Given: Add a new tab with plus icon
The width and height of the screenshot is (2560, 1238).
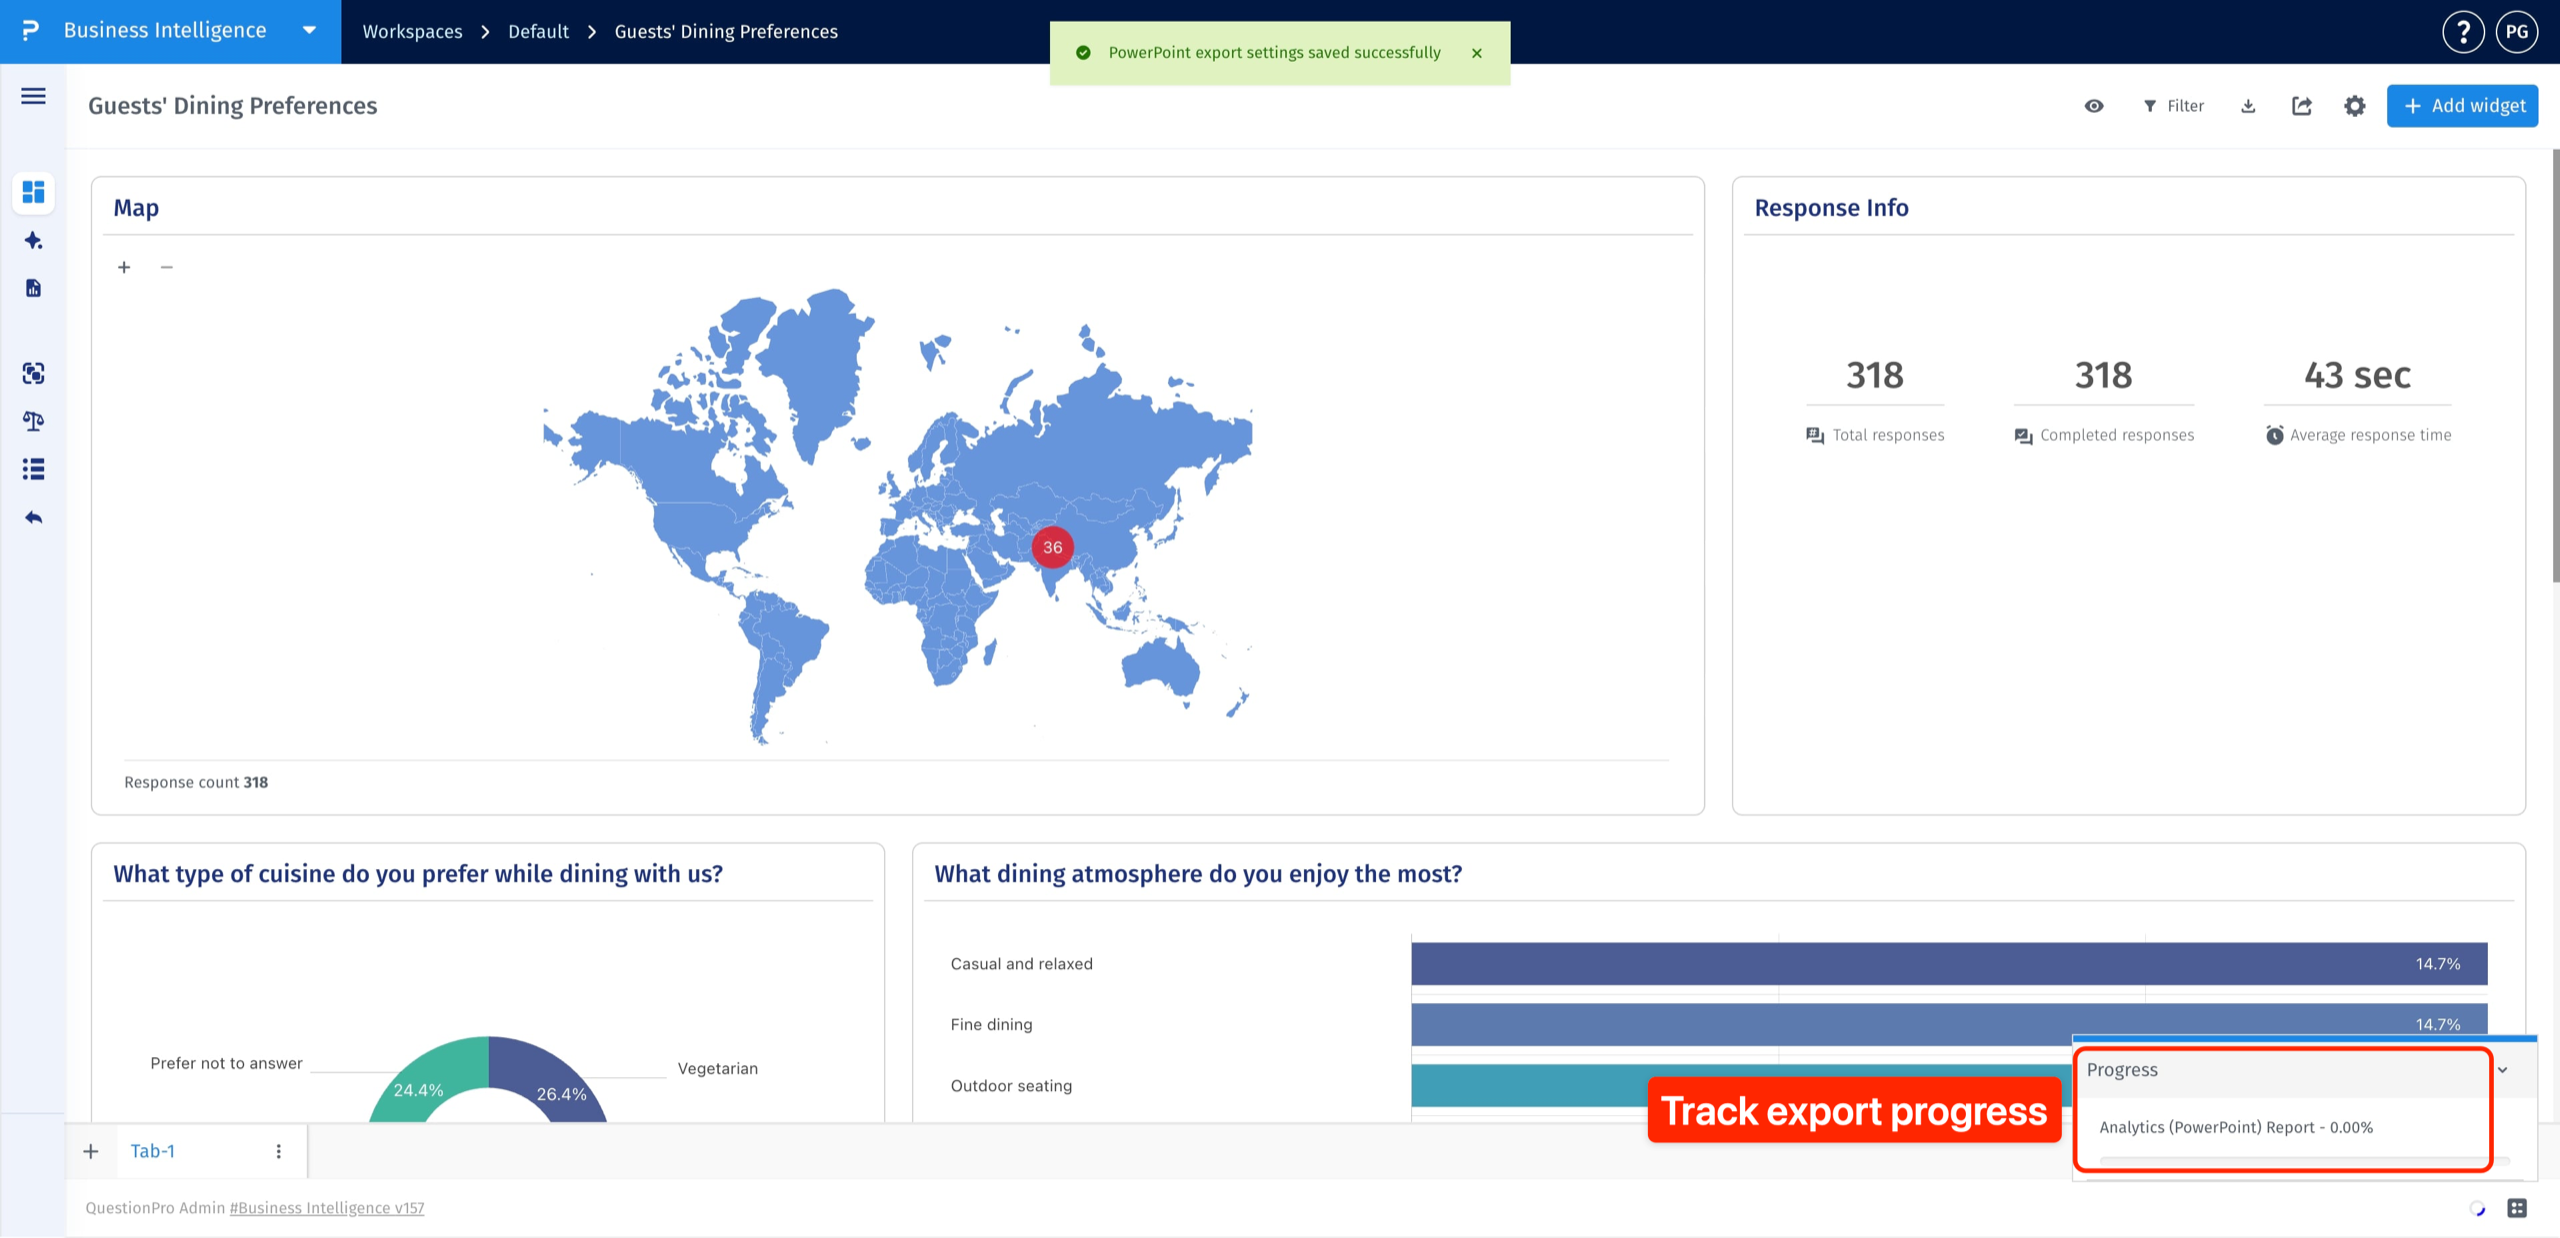Looking at the screenshot, I should [x=91, y=1151].
